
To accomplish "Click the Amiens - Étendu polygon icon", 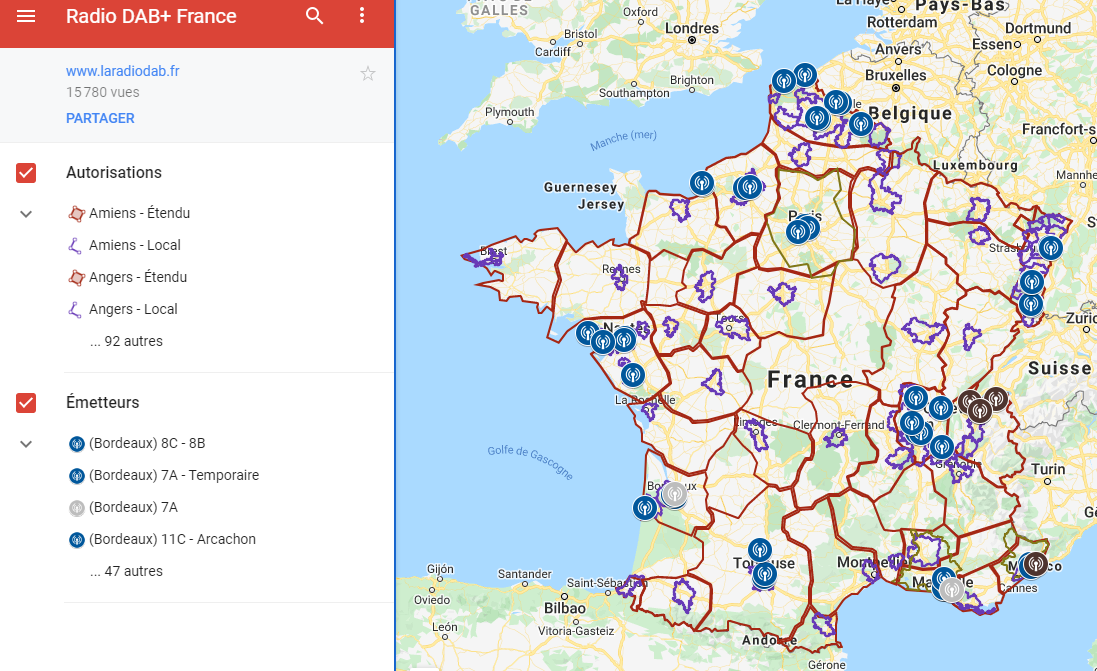I will pos(76,213).
